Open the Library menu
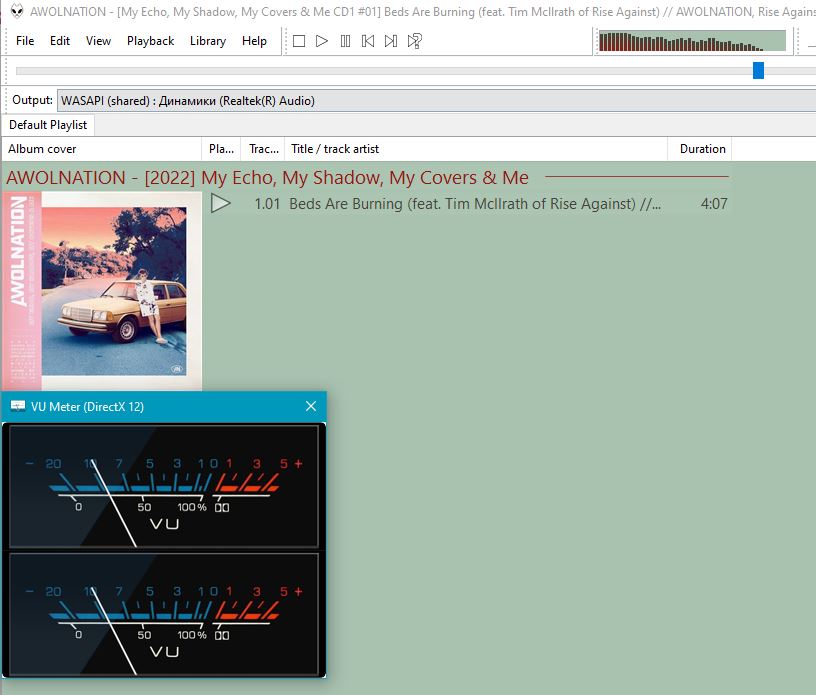This screenshot has height=695, width=816. [x=208, y=41]
